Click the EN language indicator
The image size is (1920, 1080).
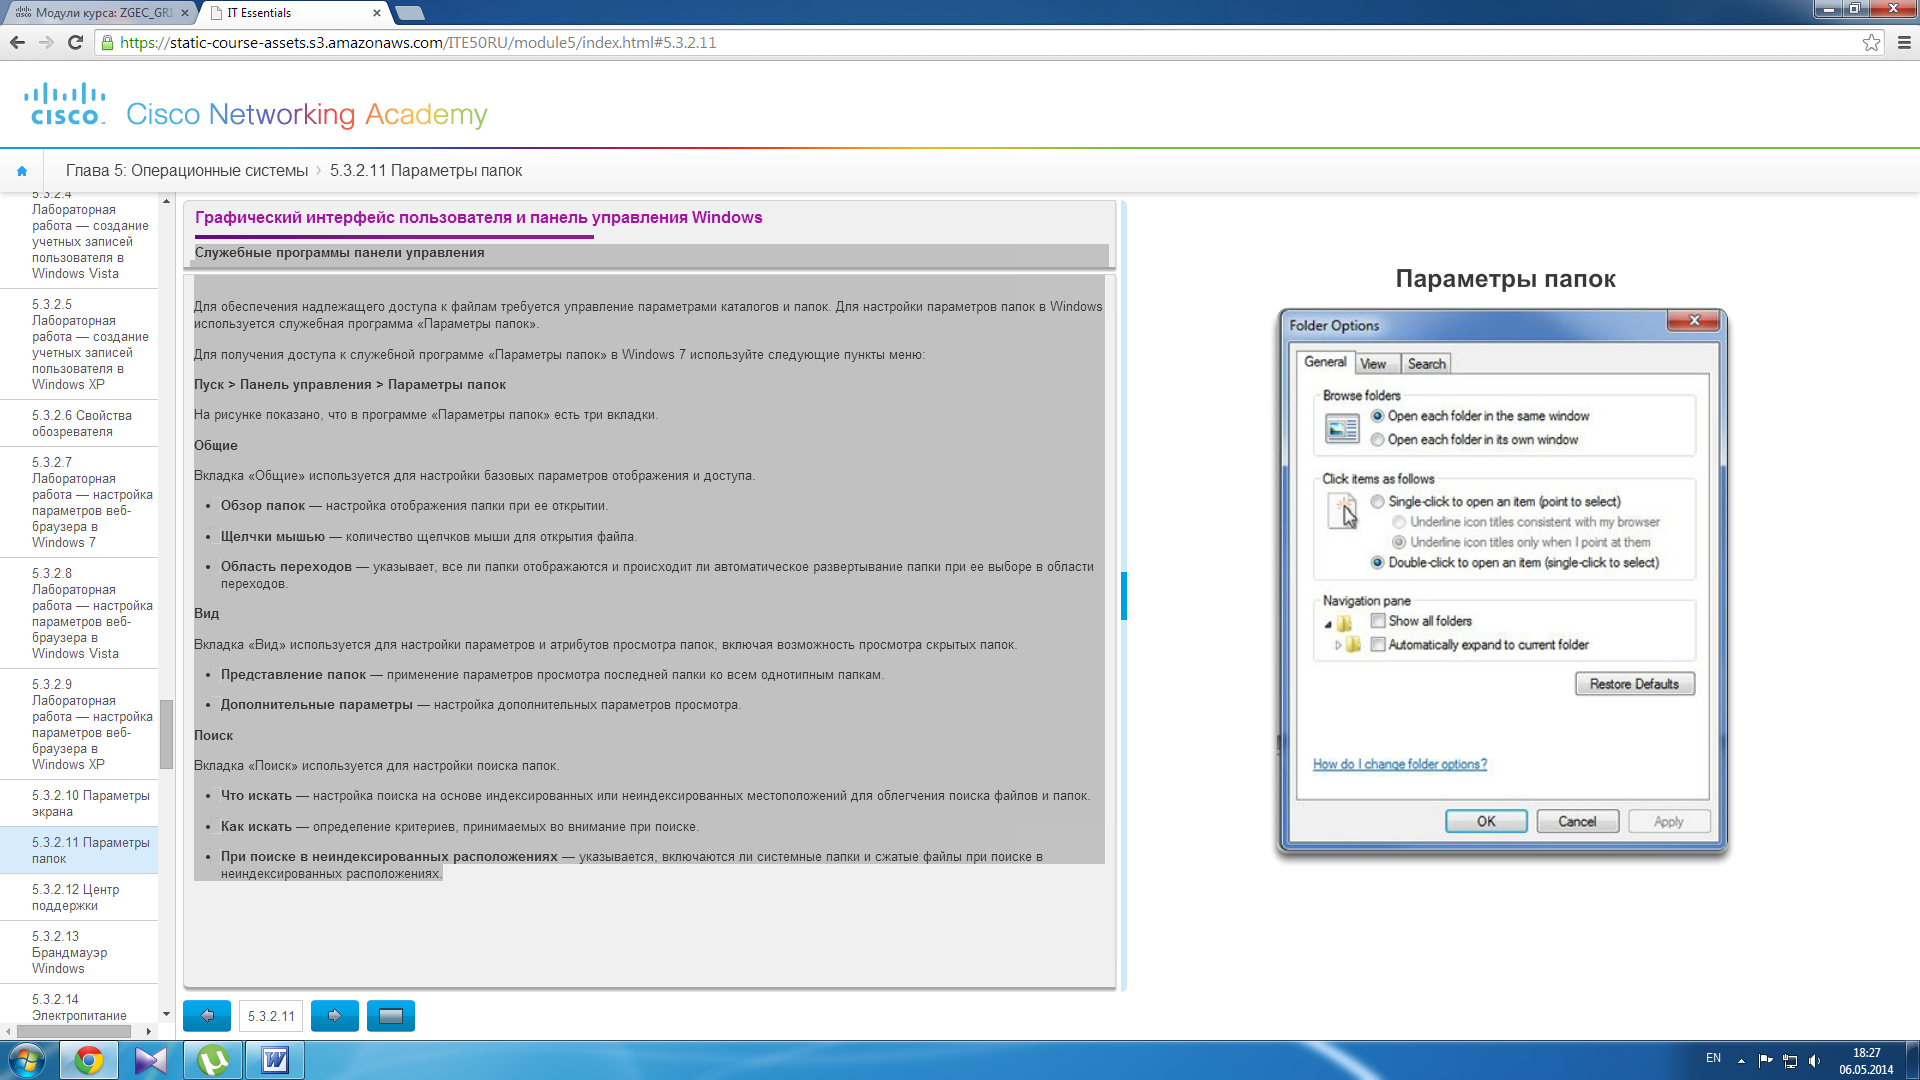point(1713,1058)
